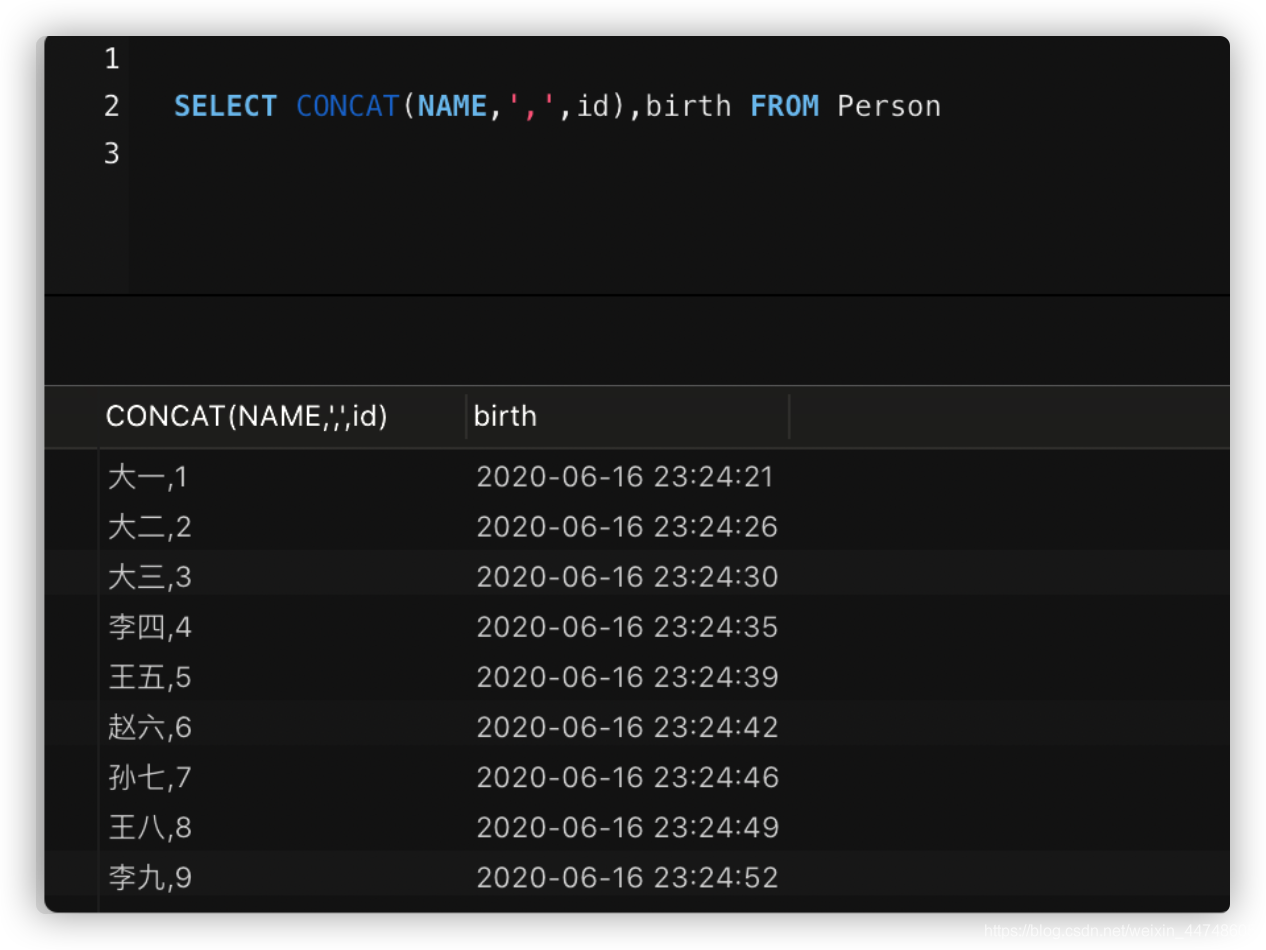Click the birth value 2020-06-16 23:24:46

click(x=627, y=777)
